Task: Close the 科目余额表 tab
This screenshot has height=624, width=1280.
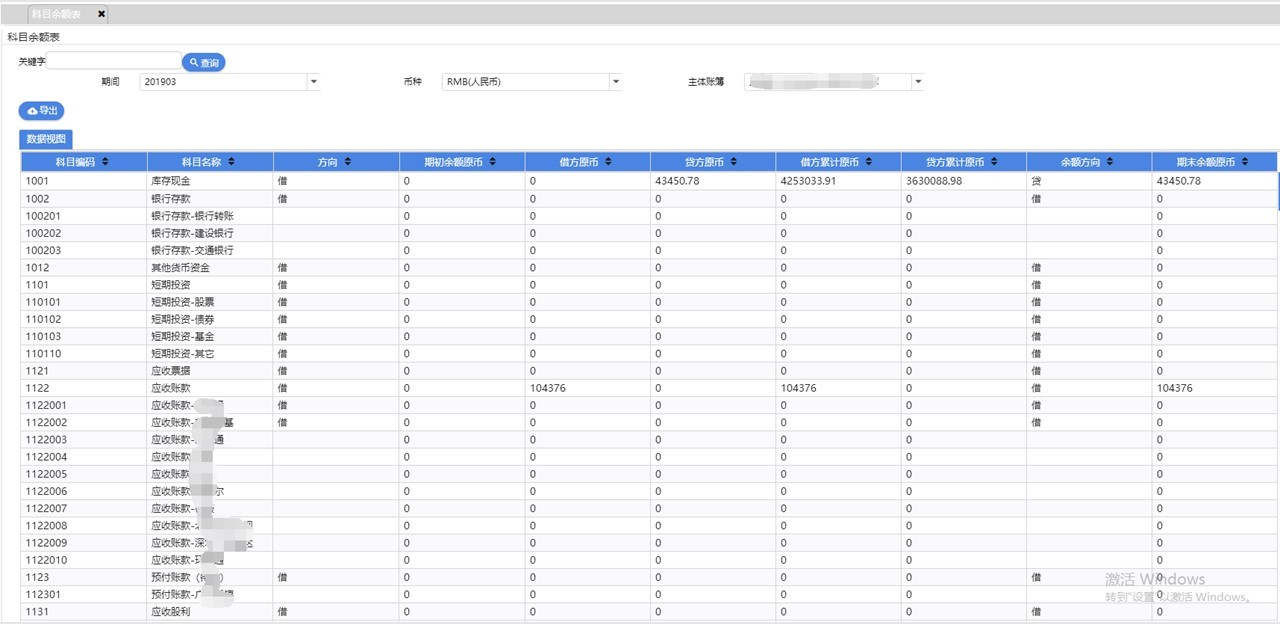Action: pyautogui.click(x=101, y=14)
